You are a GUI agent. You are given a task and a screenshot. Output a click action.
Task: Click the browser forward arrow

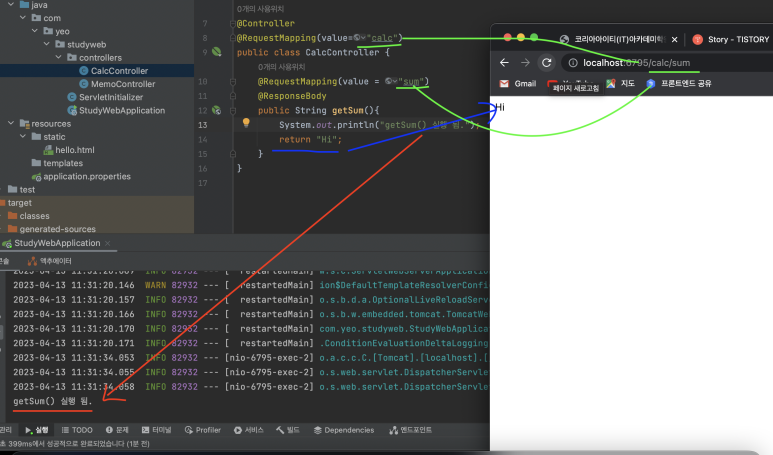coord(525,63)
